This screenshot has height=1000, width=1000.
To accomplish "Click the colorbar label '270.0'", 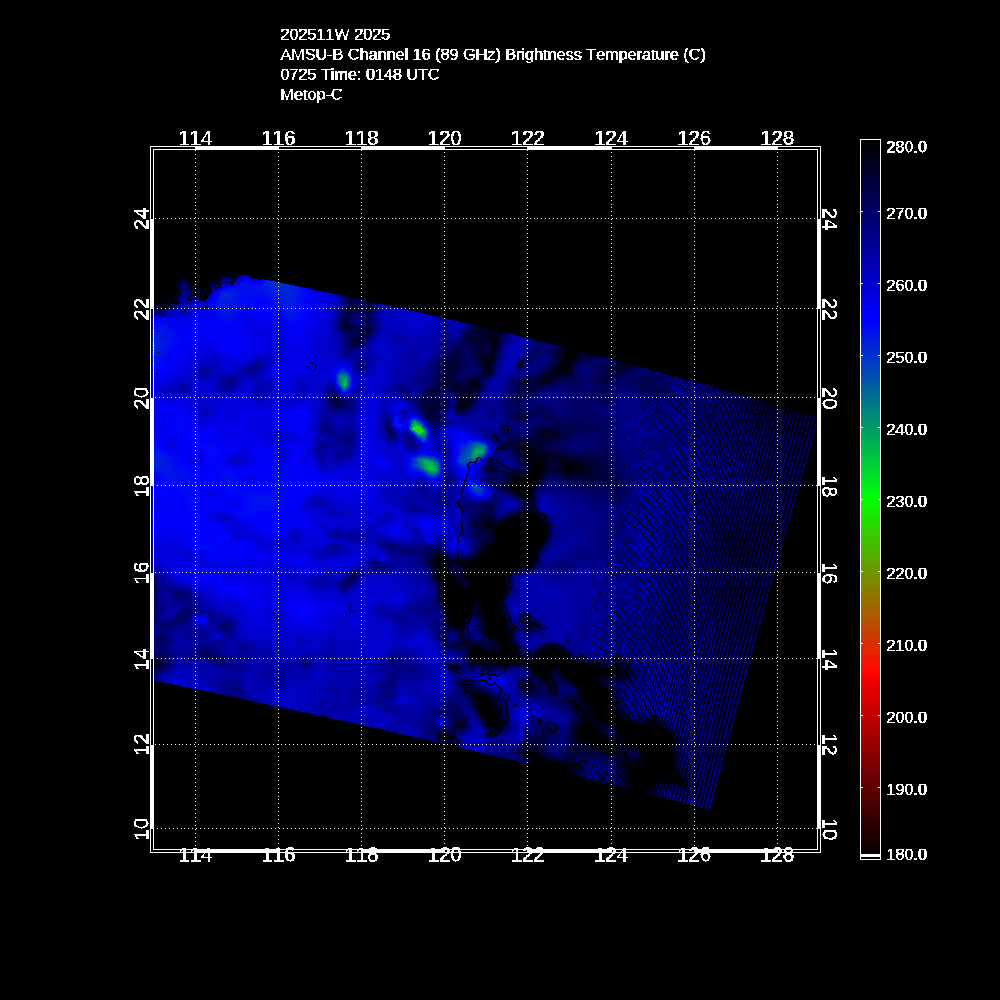I will coord(906,213).
